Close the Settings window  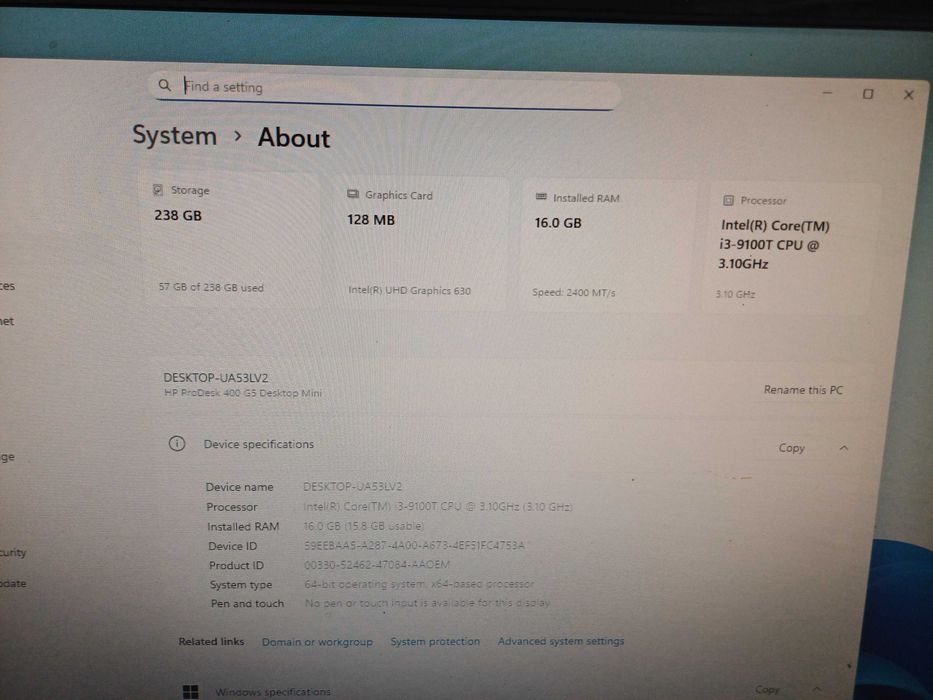[909, 95]
